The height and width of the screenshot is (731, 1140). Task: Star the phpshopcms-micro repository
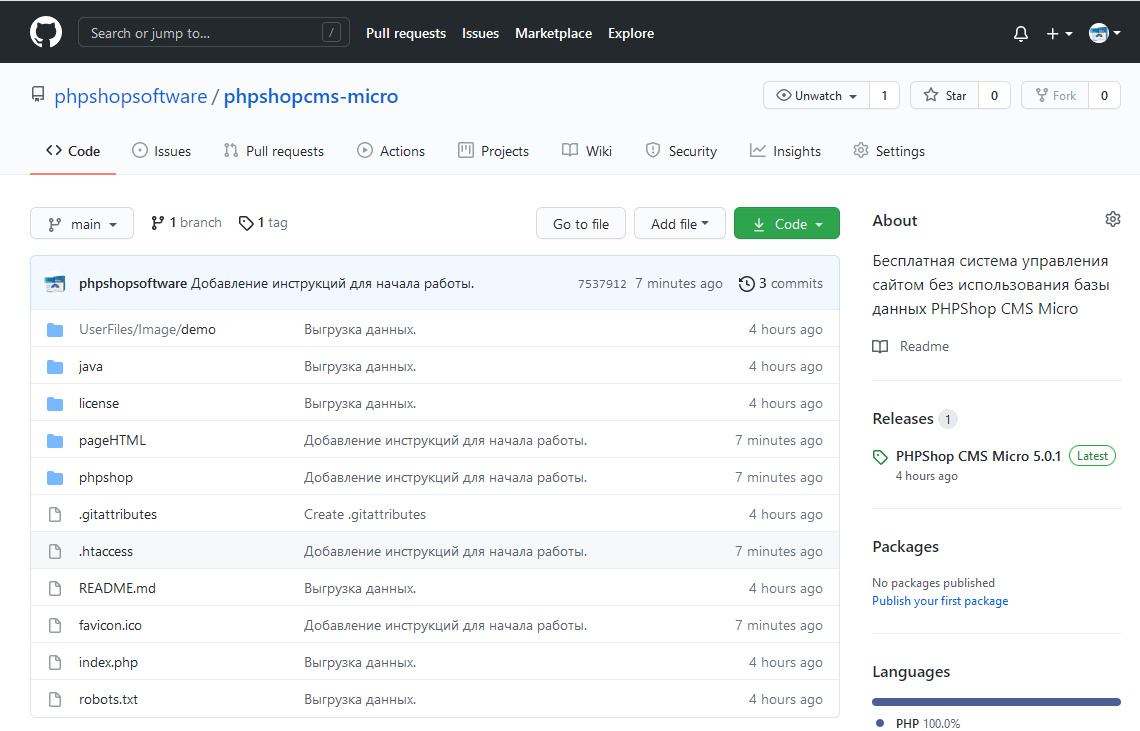click(944, 95)
